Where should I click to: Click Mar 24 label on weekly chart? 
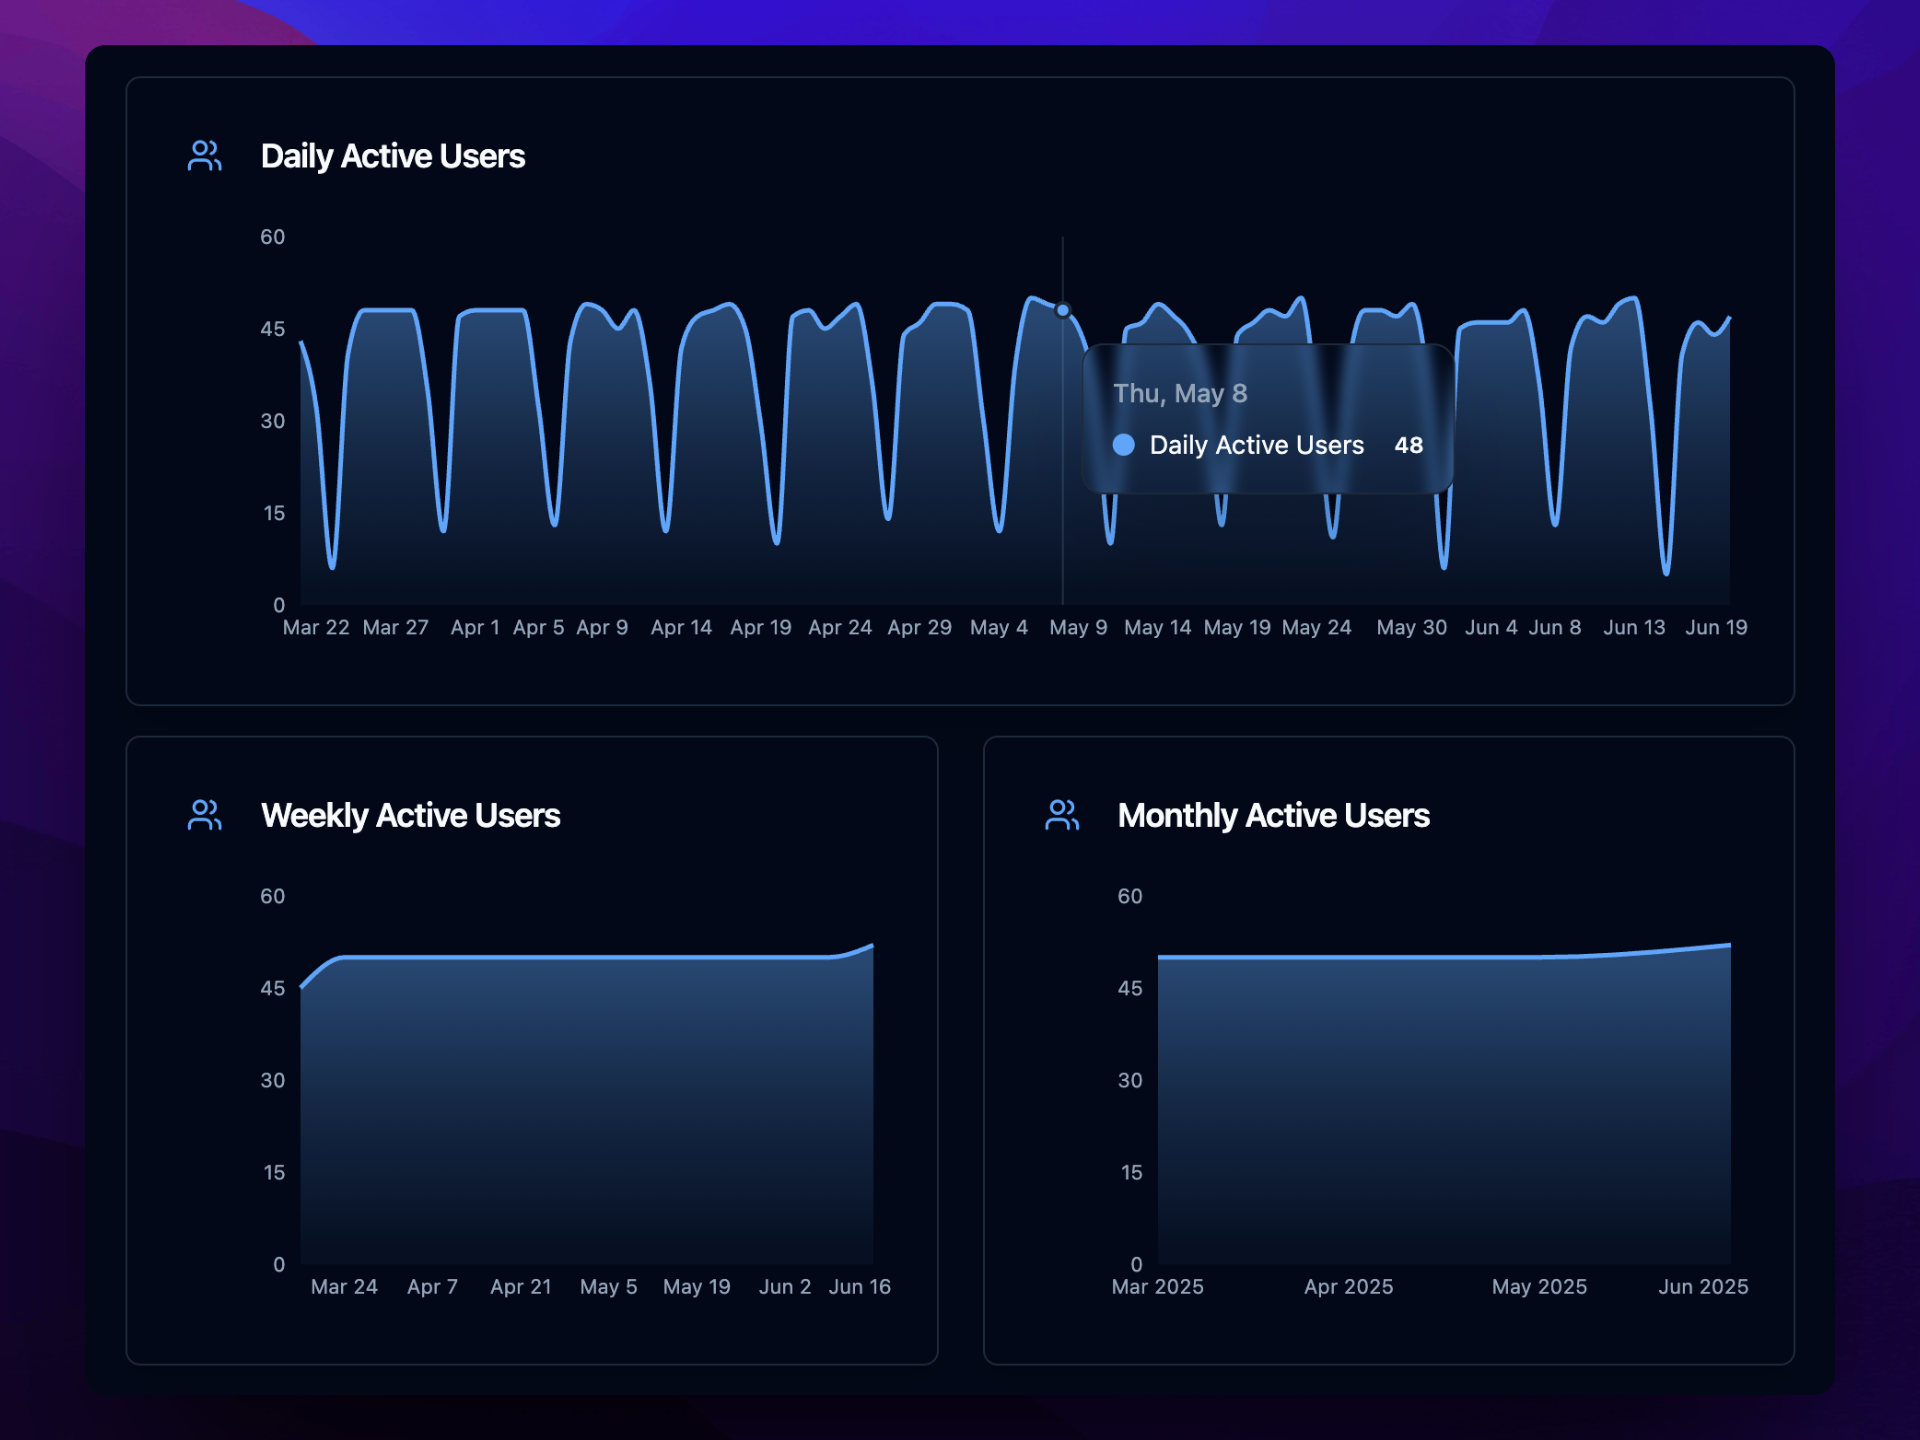click(x=344, y=1287)
